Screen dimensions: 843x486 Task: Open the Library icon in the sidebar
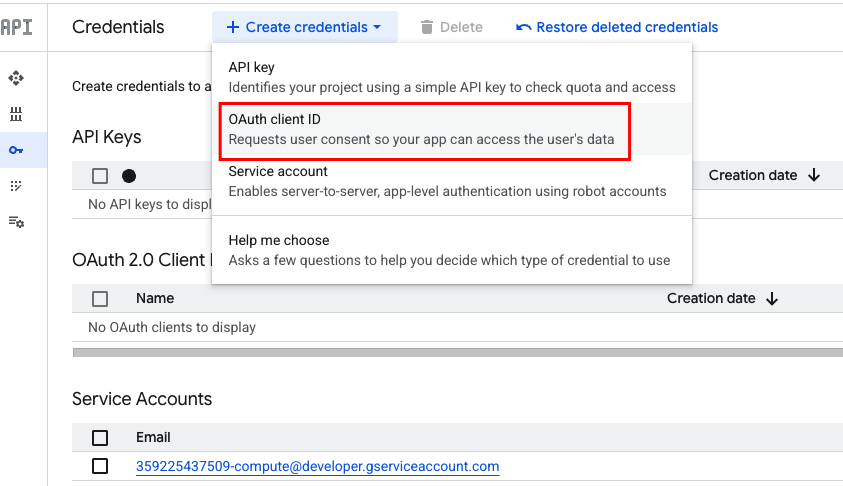coord(16,114)
